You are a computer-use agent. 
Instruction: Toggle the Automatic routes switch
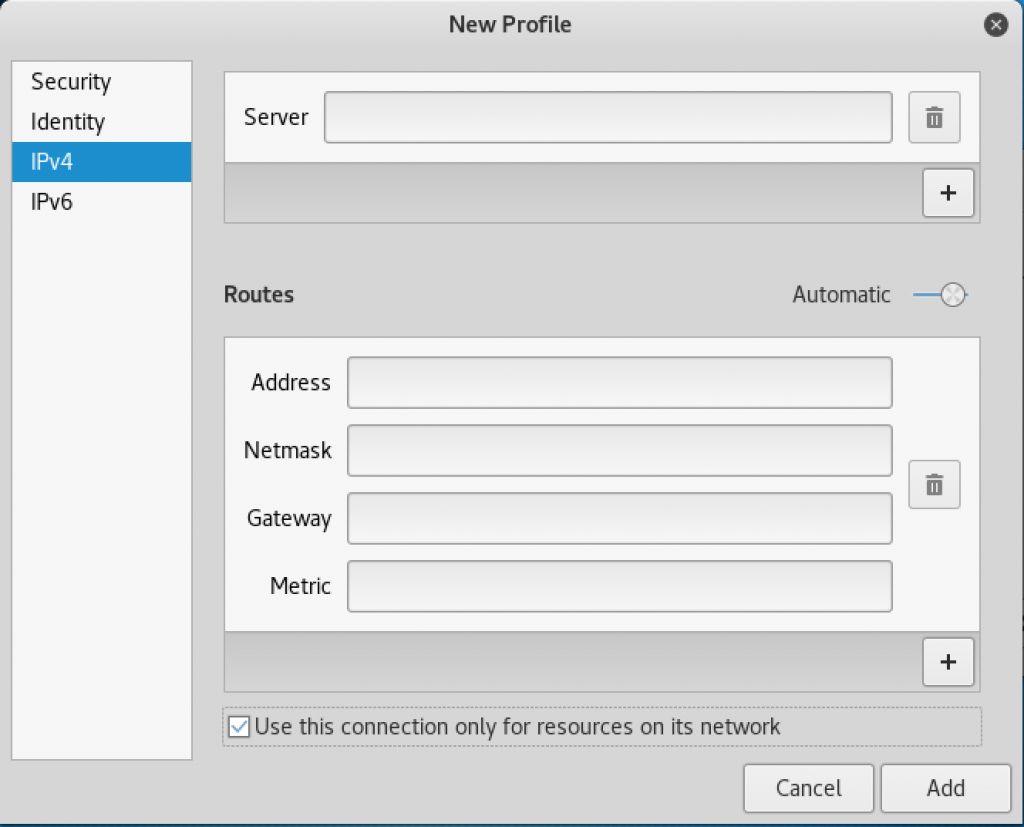pos(940,295)
